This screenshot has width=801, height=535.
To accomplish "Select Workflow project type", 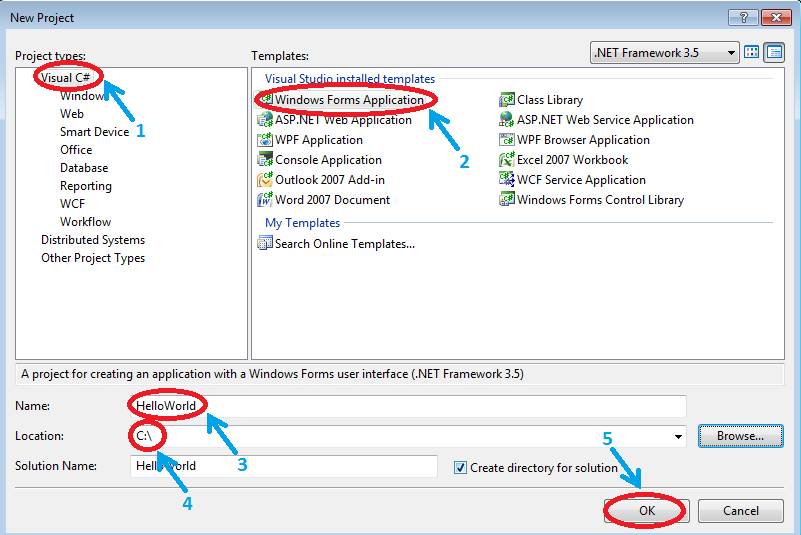I will point(85,222).
